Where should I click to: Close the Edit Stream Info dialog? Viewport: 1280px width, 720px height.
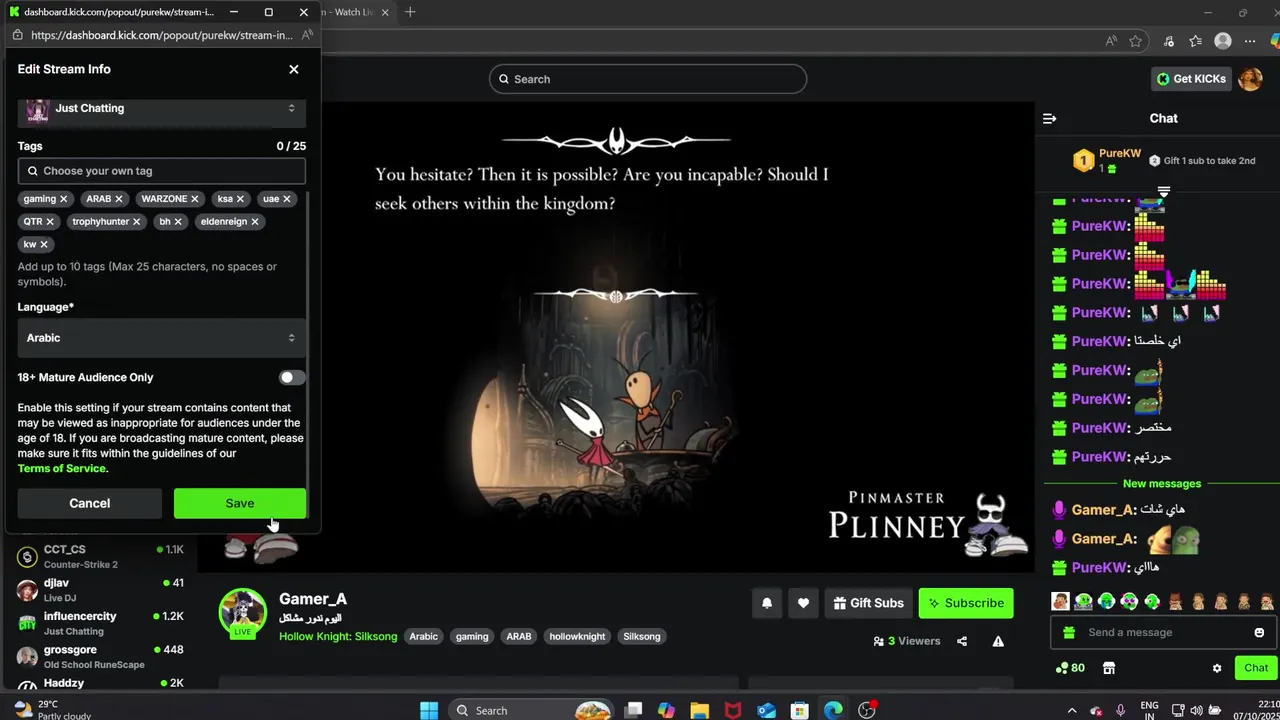[x=293, y=69]
